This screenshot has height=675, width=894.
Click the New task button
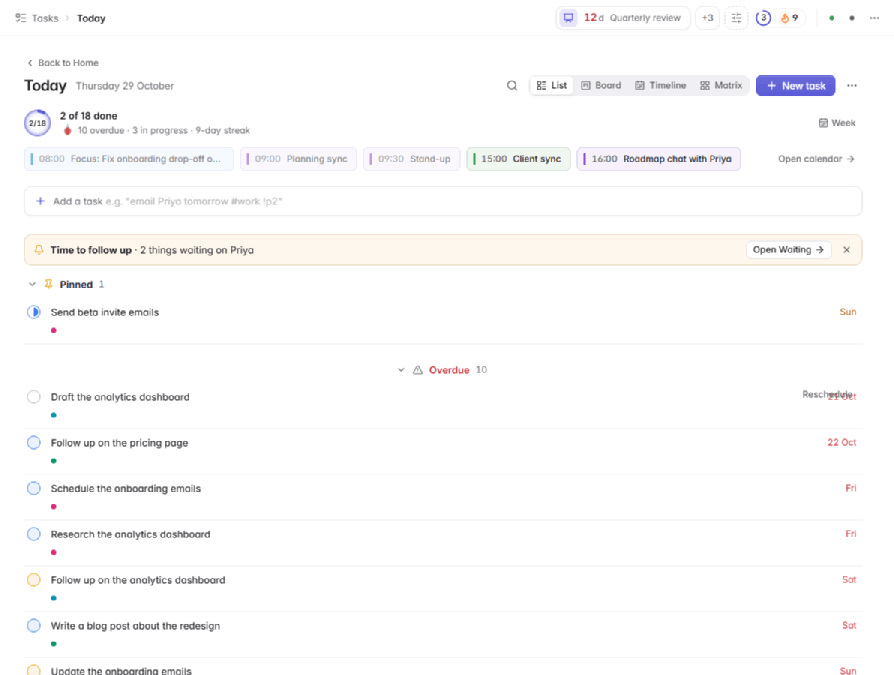[x=795, y=86]
